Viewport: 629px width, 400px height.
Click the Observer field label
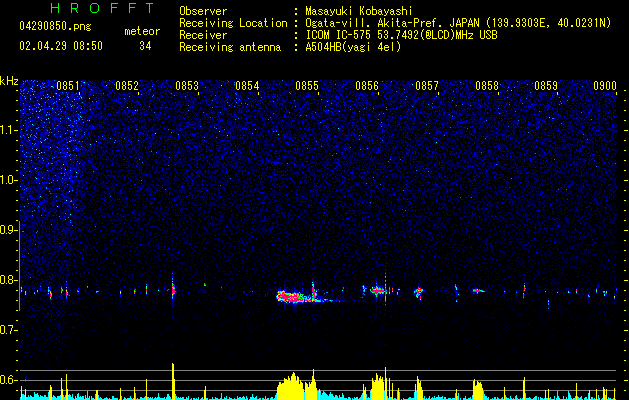203,11
